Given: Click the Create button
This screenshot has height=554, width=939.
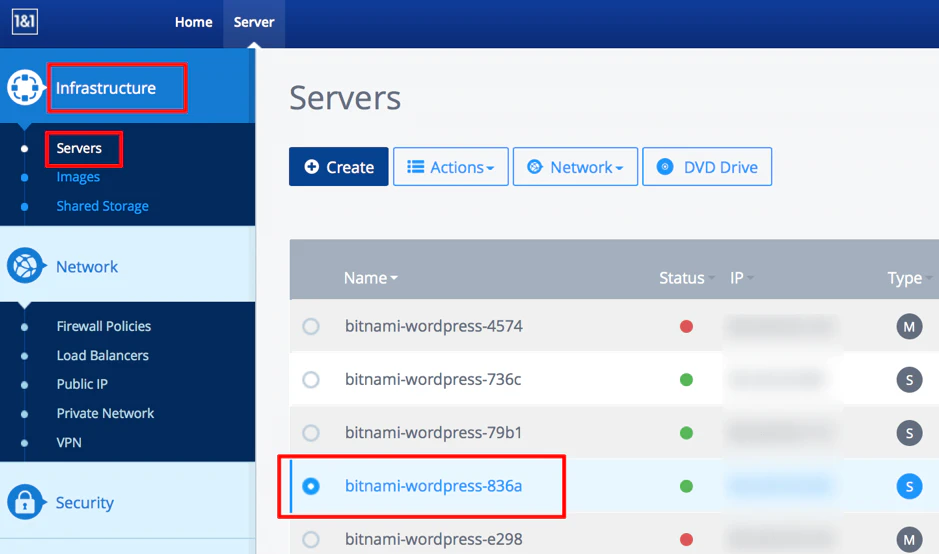Looking at the screenshot, I should pyautogui.click(x=338, y=166).
